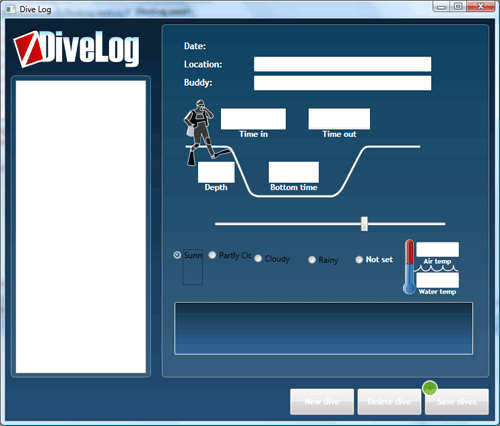Image resolution: width=500 pixels, height=426 pixels.
Task: Click the Depth input box
Action: [x=216, y=172]
